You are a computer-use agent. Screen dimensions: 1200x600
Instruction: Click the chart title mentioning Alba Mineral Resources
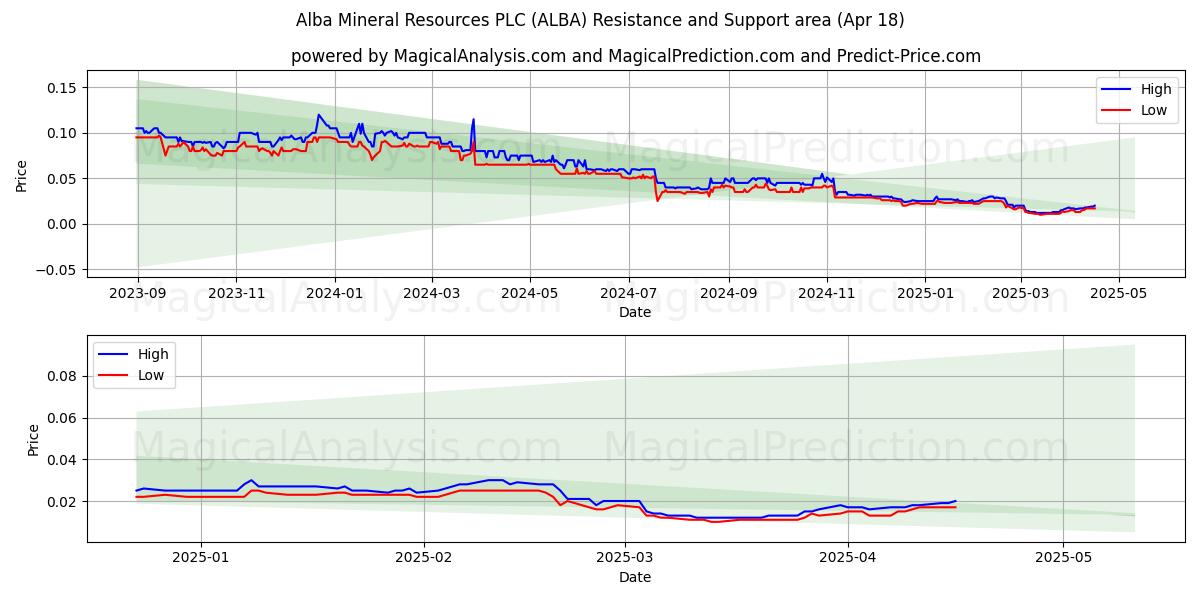pyautogui.click(x=600, y=20)
